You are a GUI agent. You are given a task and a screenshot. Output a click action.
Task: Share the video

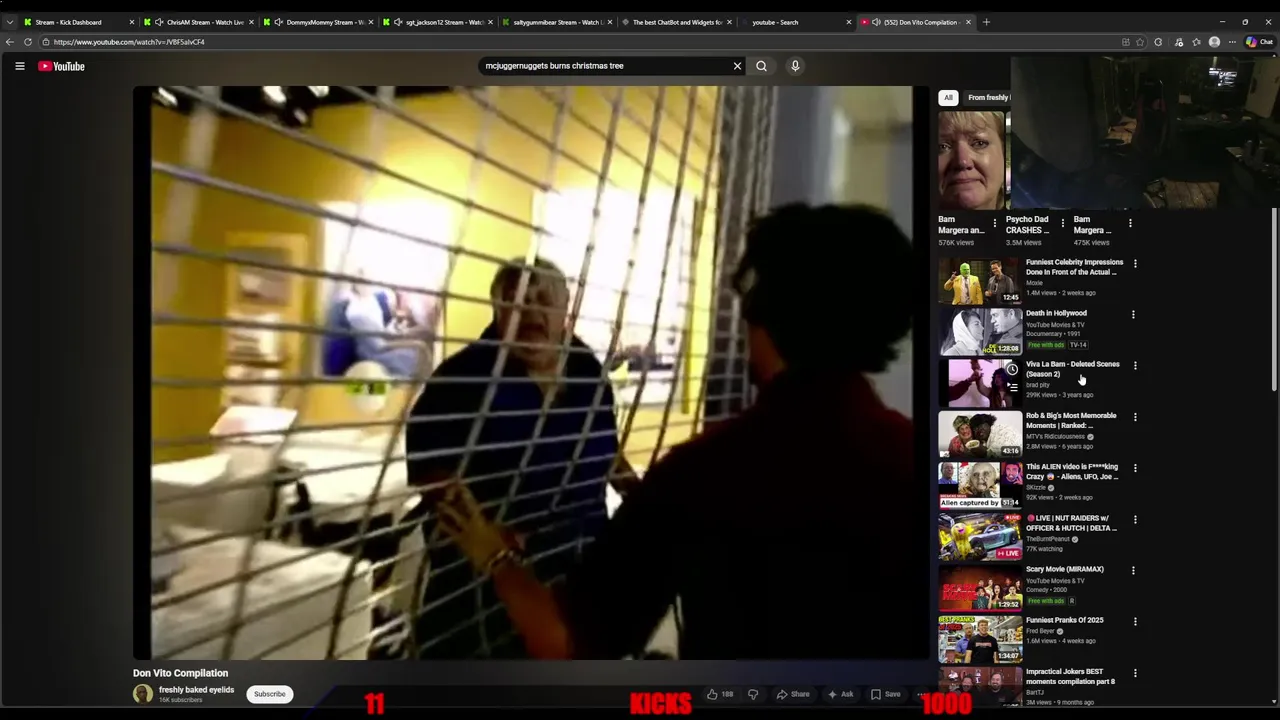coord(792,694)
